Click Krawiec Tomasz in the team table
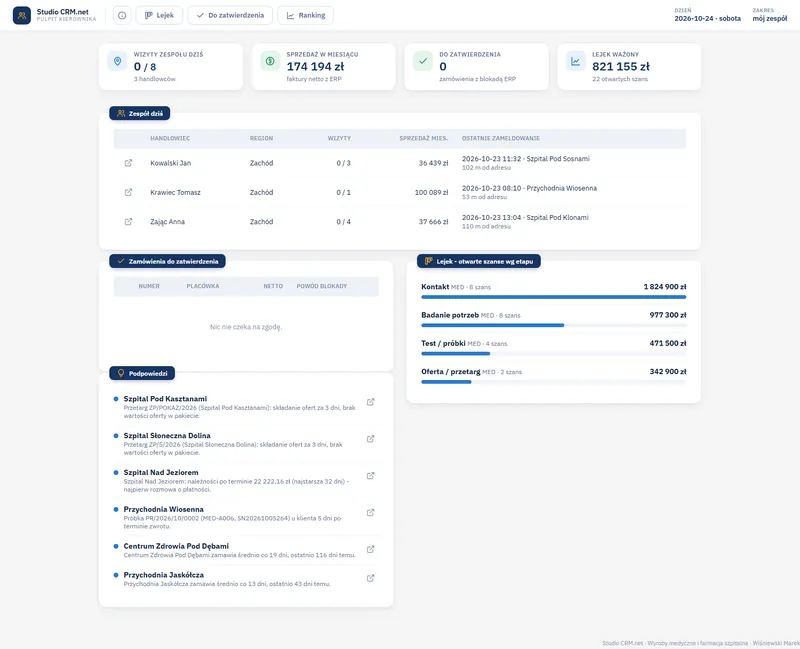 tap(175, 192)
